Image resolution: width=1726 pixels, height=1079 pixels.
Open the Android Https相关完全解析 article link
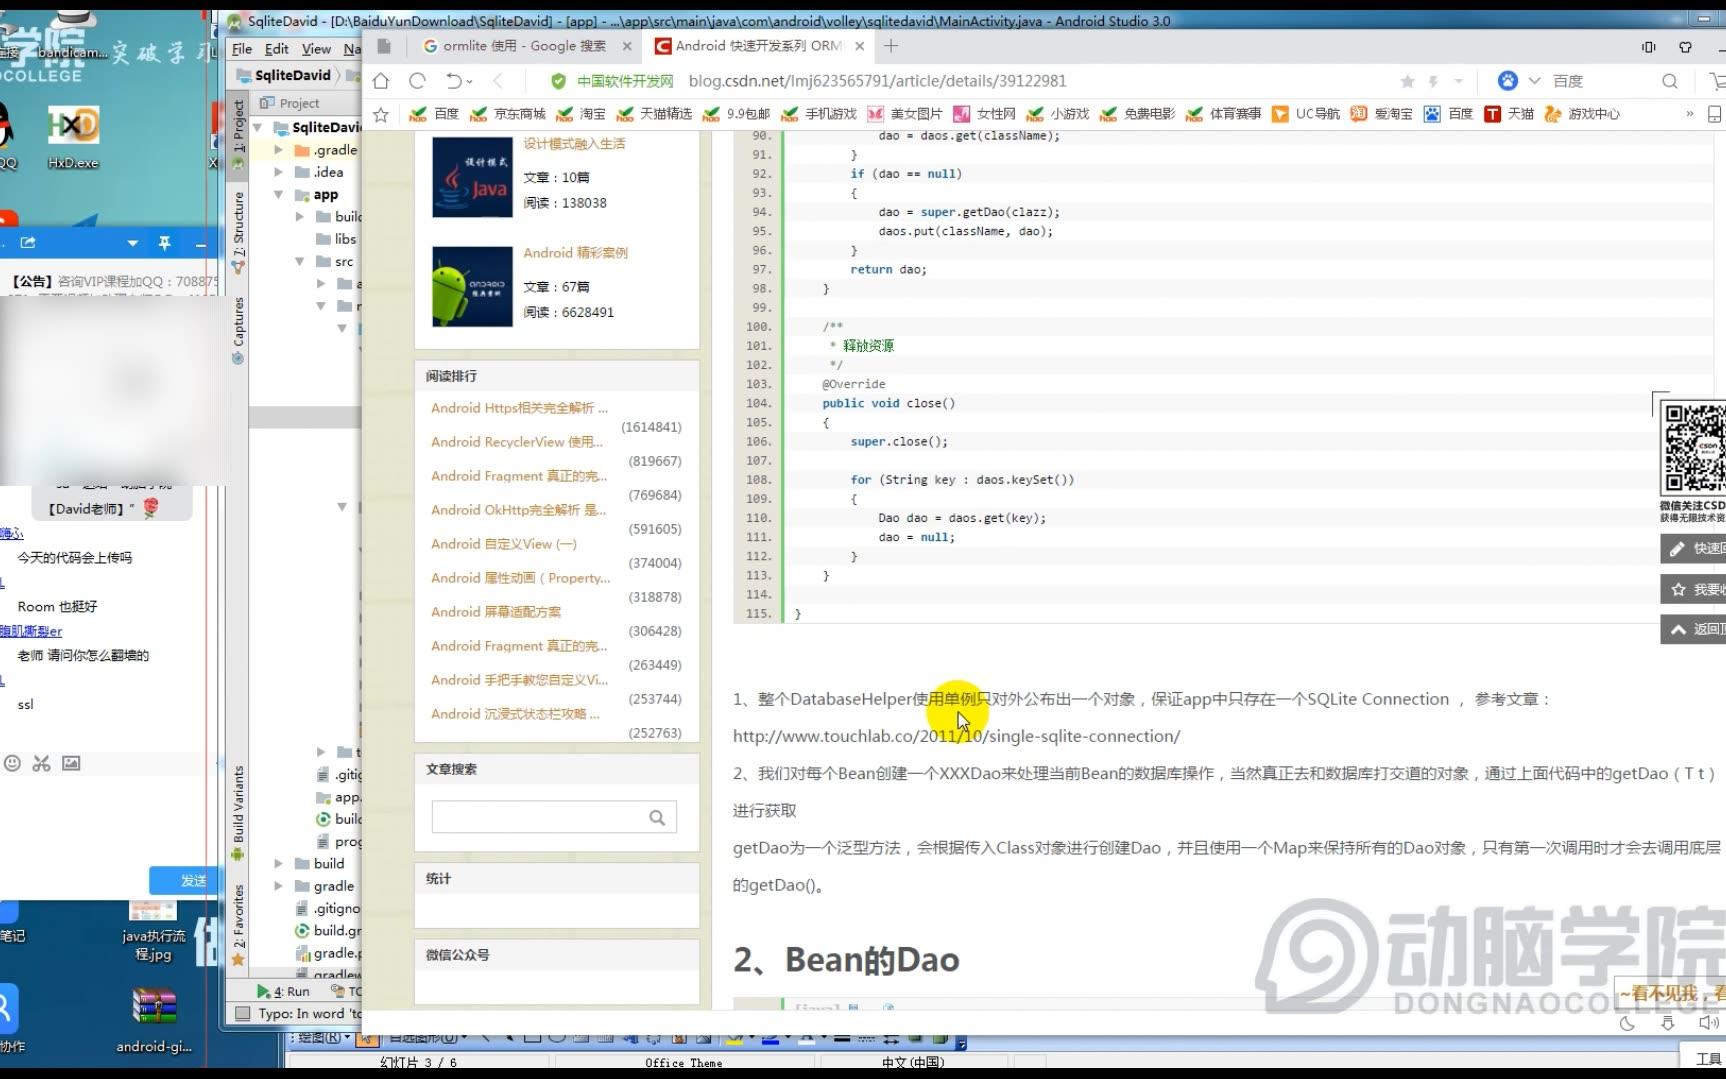coord(520,408)
